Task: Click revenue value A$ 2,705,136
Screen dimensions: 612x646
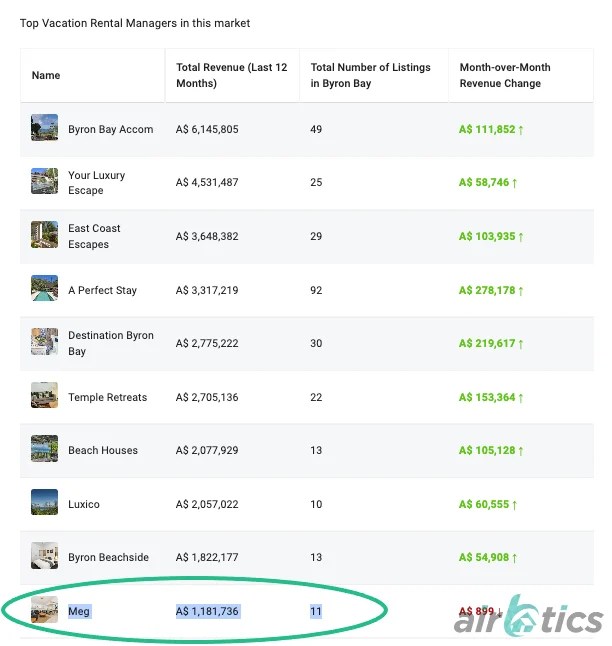Action: click(x=207, y=397)
